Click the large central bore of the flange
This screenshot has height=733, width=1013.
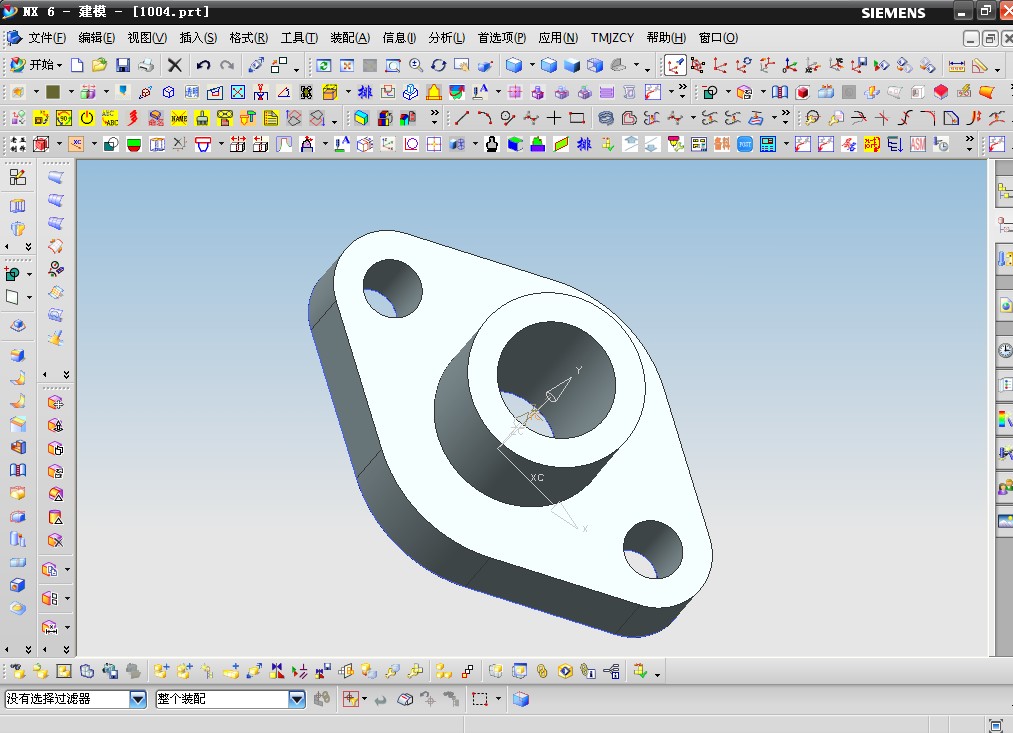pos(556,381)
